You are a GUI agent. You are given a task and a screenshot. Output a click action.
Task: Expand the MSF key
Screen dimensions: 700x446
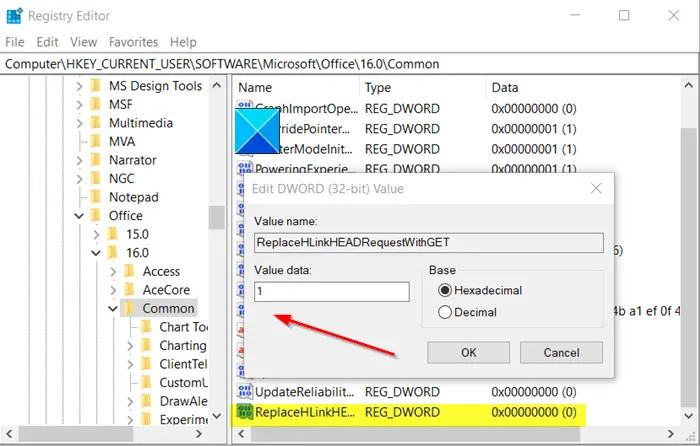[x=79, y=104]
